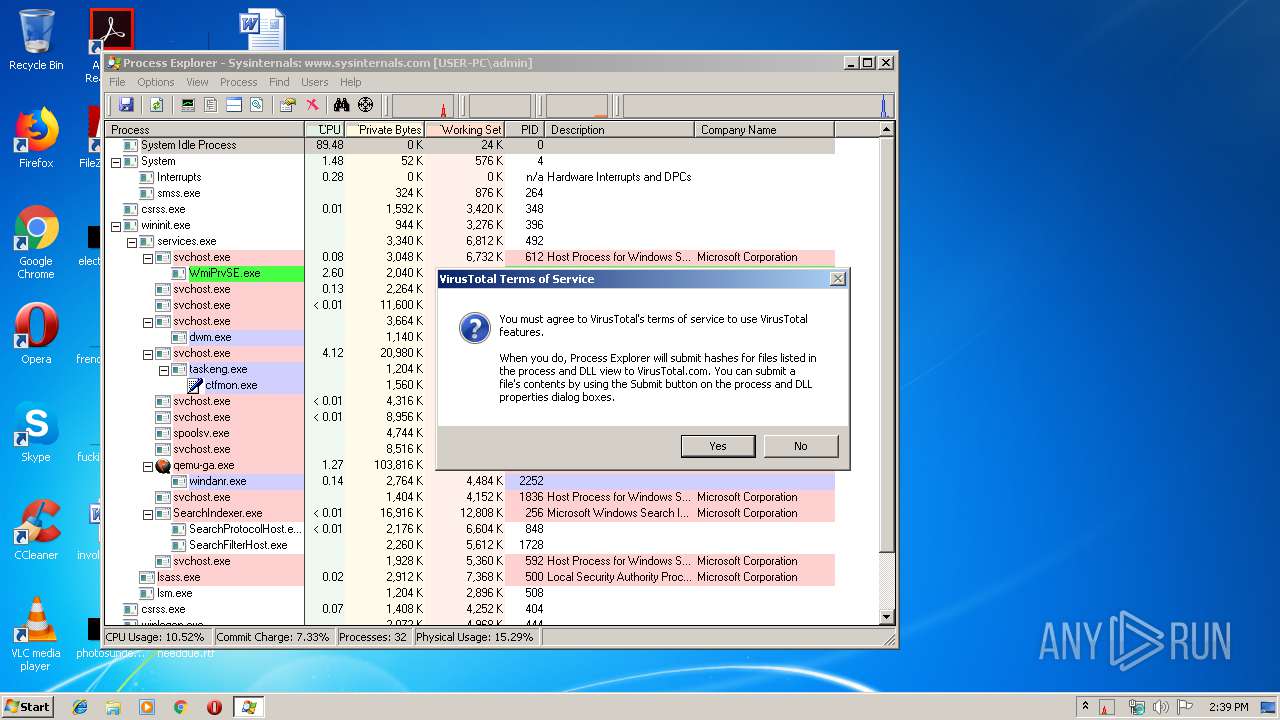
Task: Collapse svchost.exe node above taskeng.exe
Action: [147, 353]
